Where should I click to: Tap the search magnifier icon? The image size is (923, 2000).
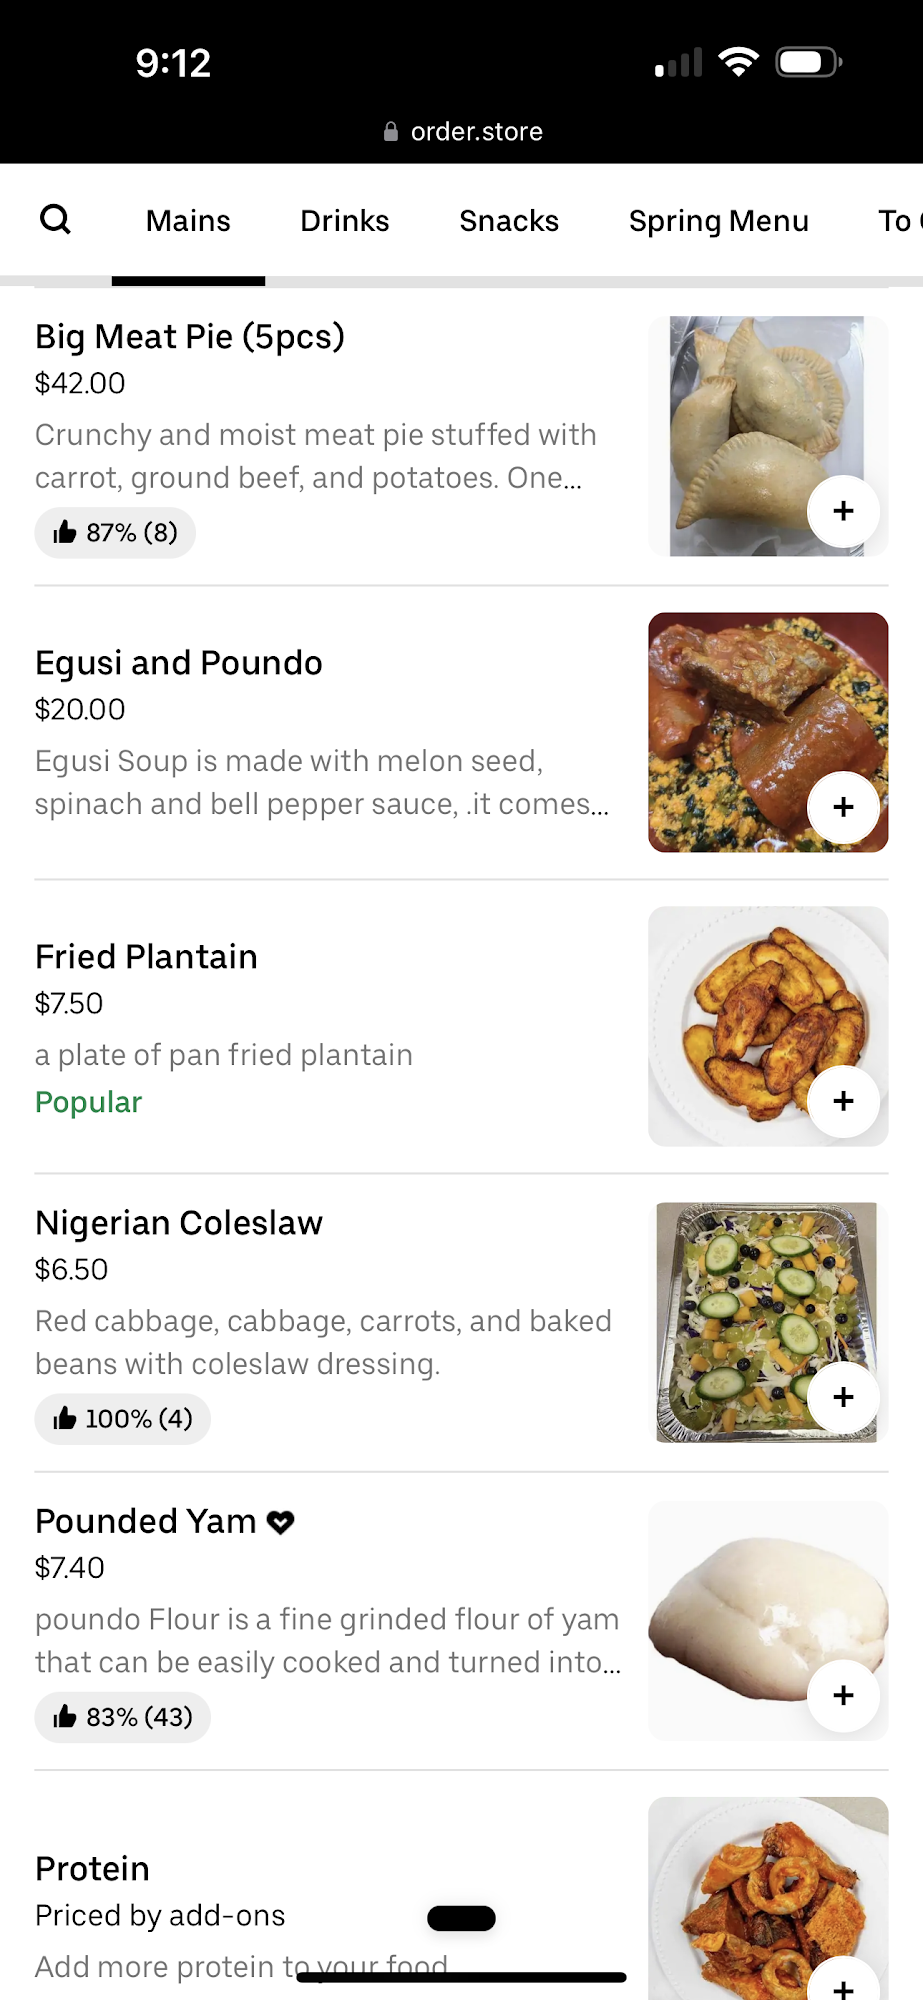pyautogui.click(x=55, y=219)
